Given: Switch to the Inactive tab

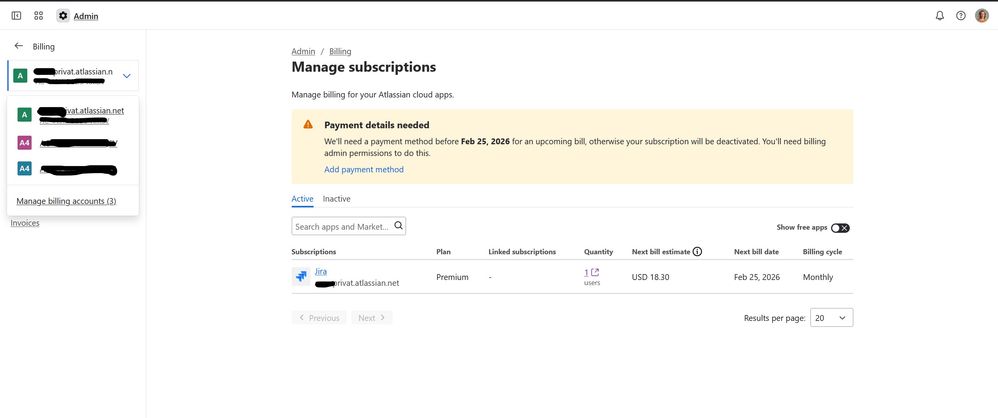Looking at the screenshot, I should [336, 199].
